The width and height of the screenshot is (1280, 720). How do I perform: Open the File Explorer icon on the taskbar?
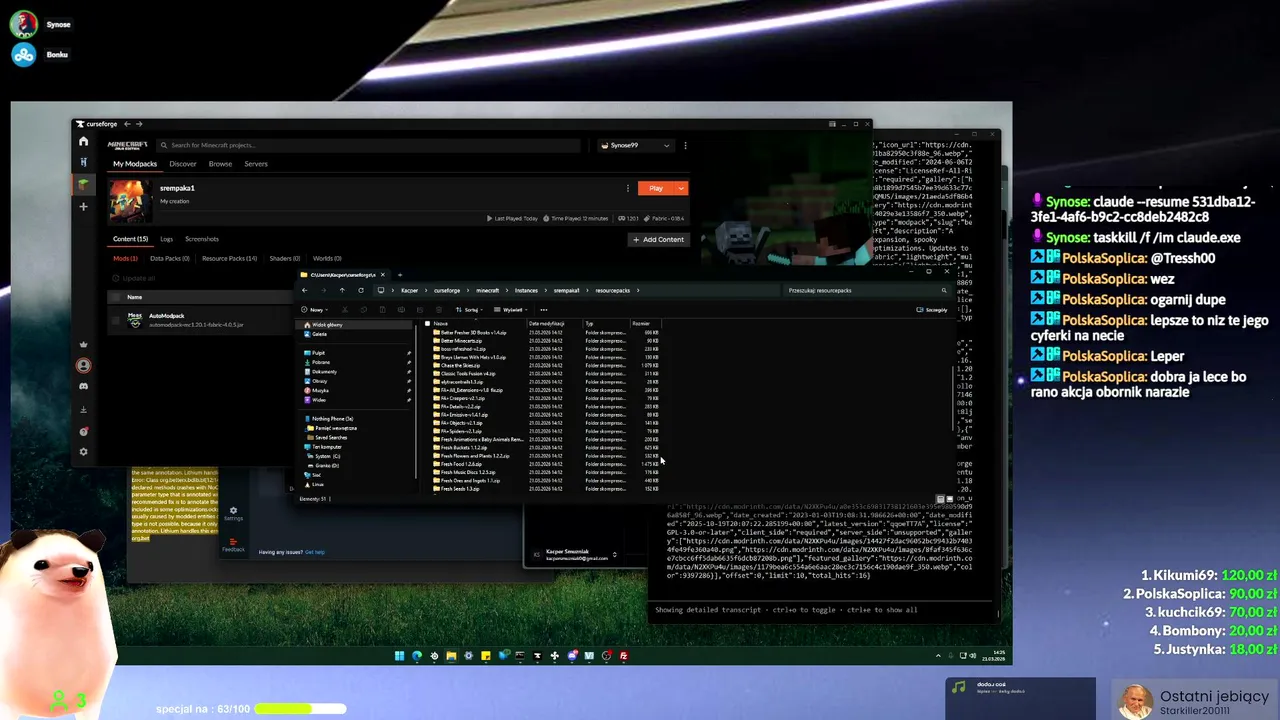point(451,656)
